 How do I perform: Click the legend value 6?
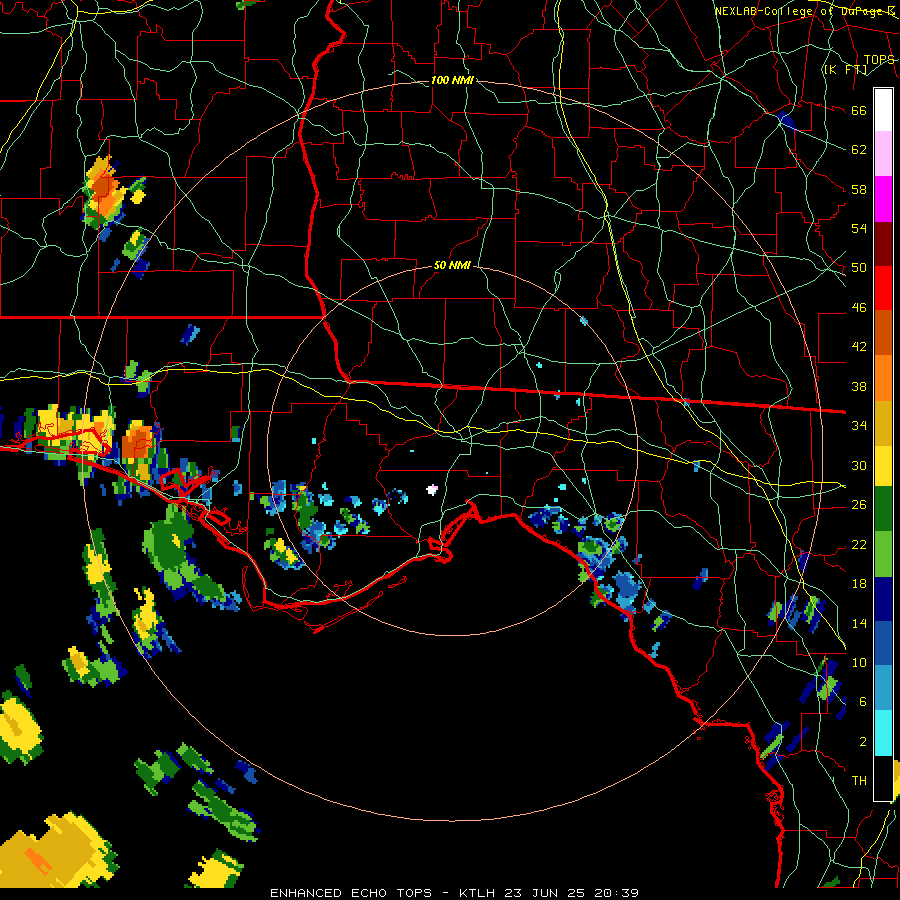point(862,702)
